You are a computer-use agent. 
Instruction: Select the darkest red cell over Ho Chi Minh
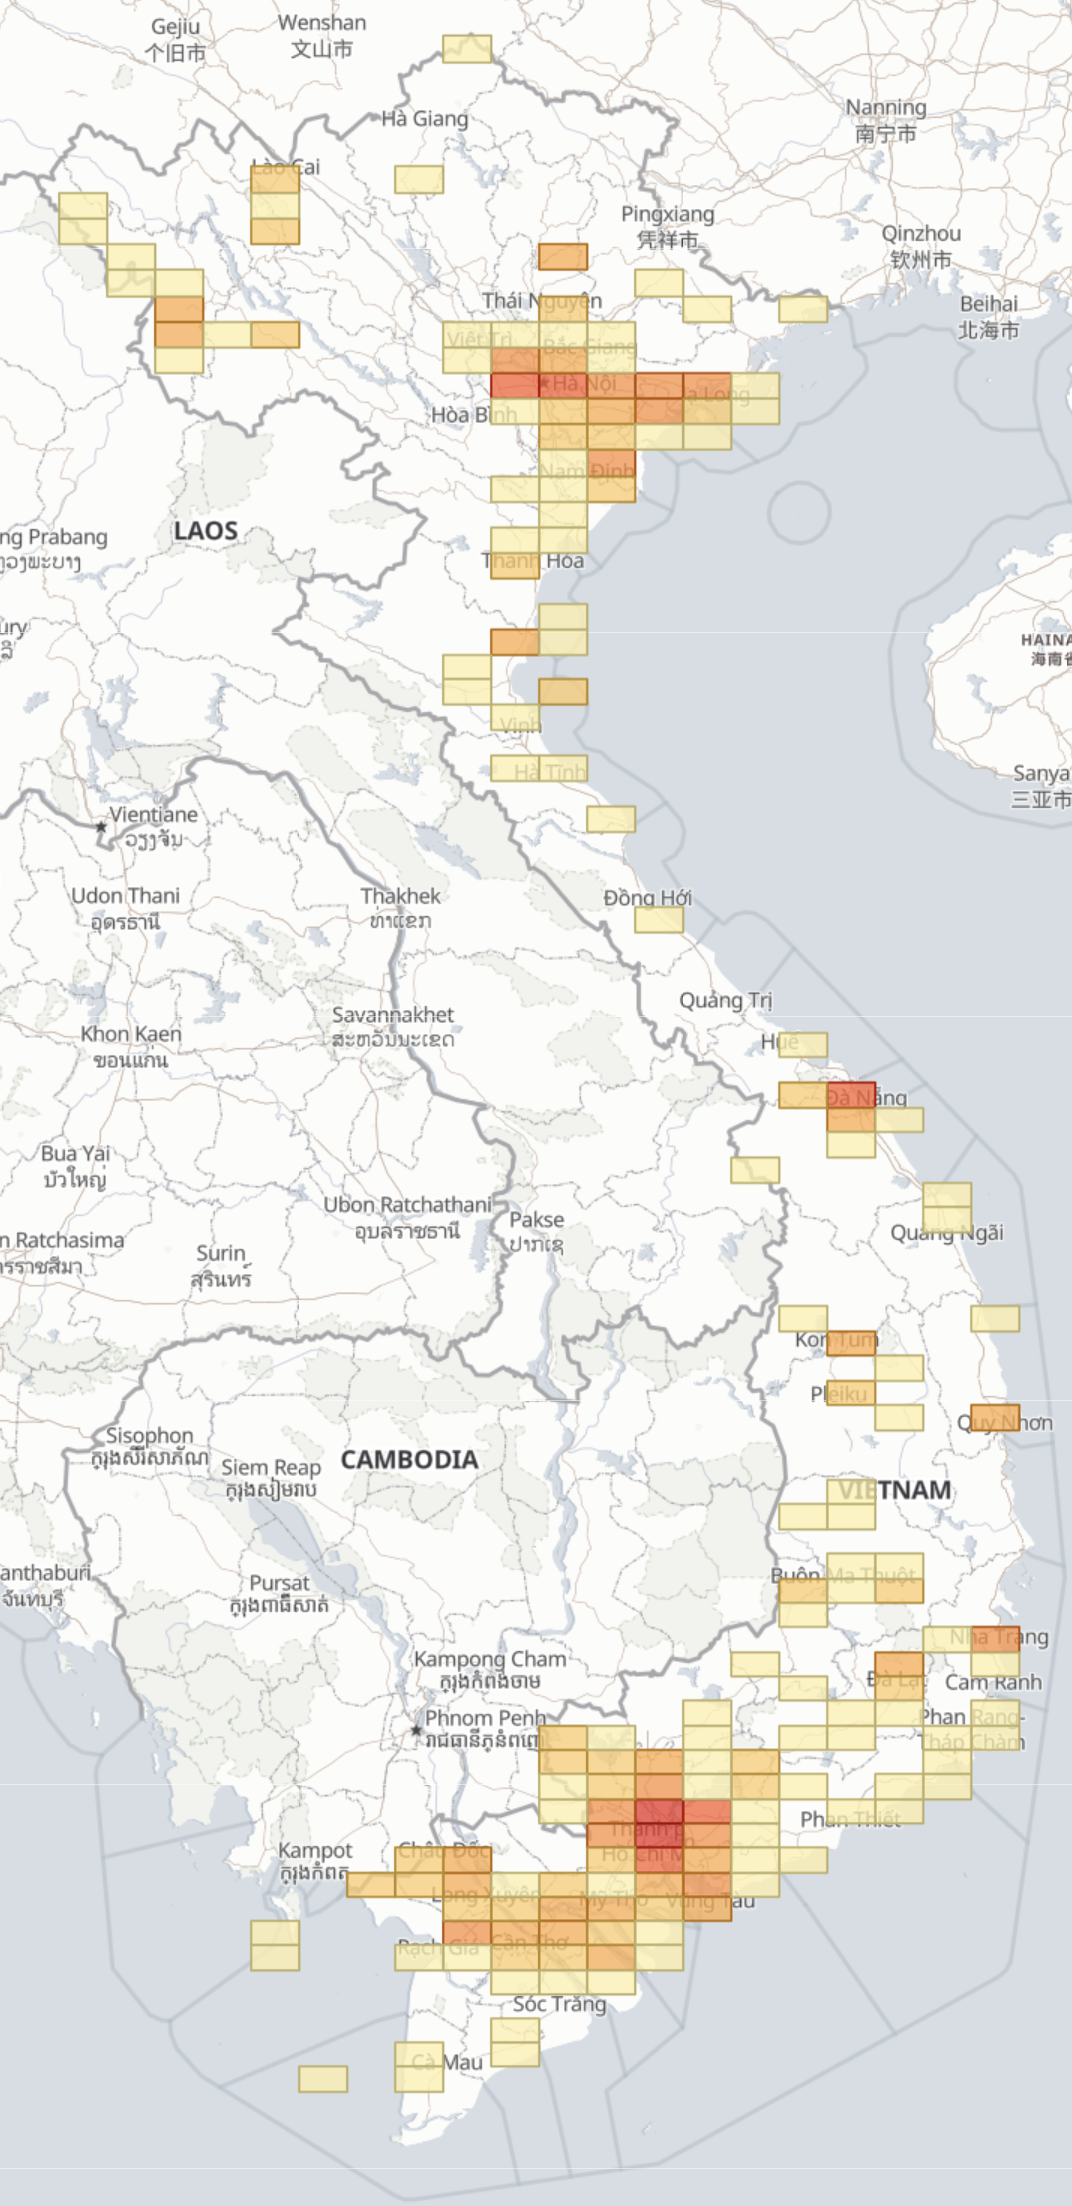click(x=659, y=1811)
